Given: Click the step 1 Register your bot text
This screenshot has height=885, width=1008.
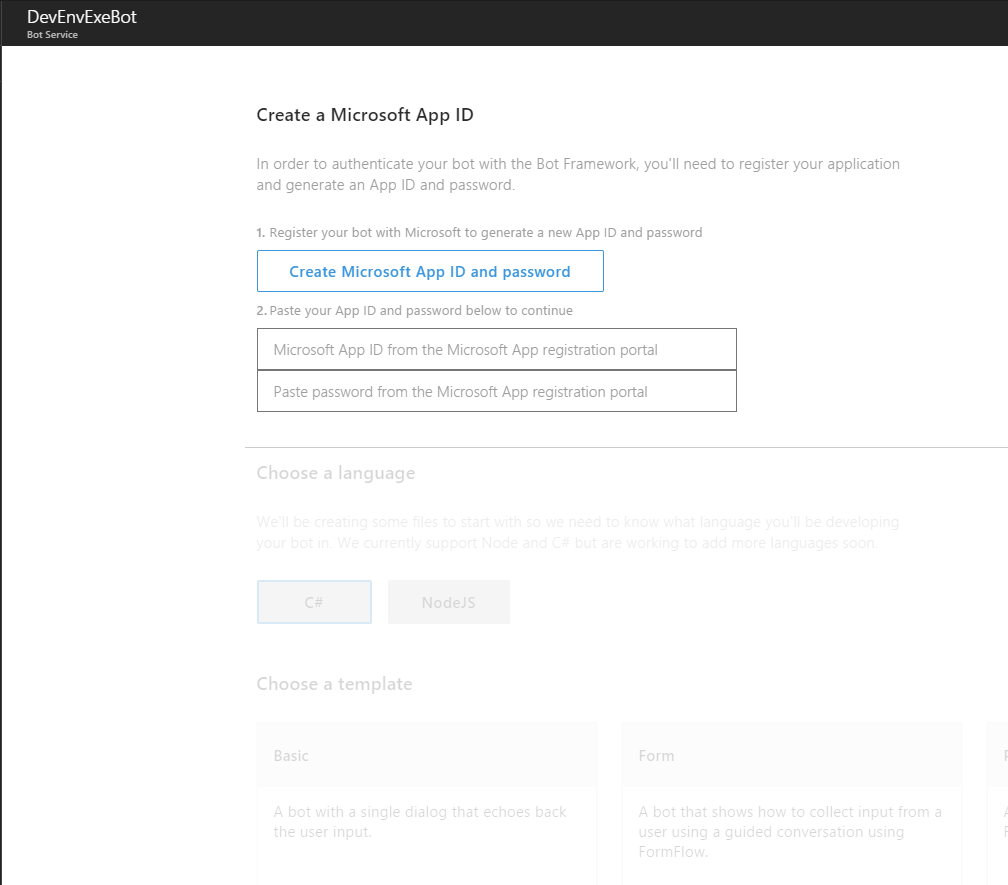Looking at the screenshot, I should pyautogui.click(x=480, y=233).
